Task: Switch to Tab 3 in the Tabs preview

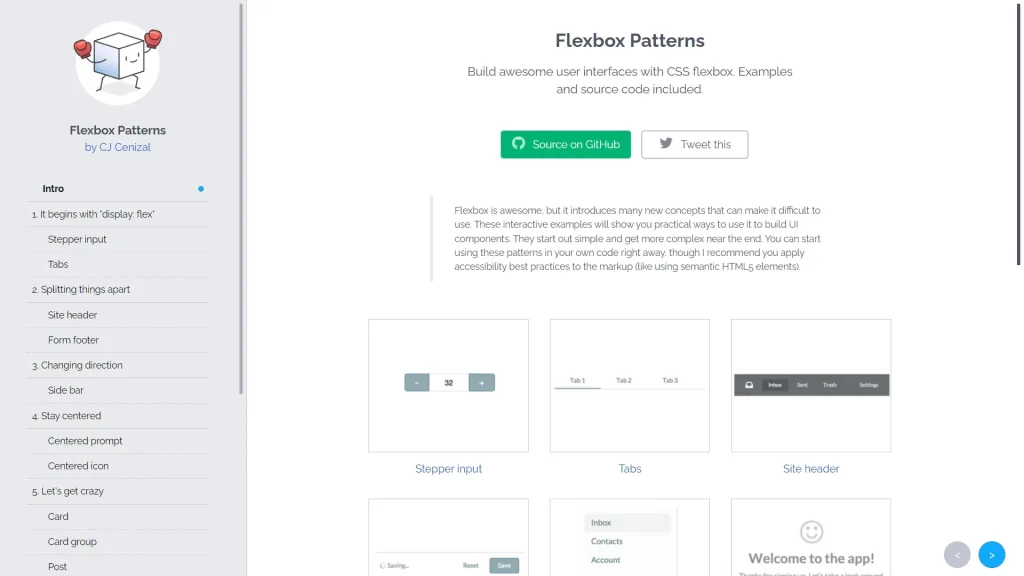Action: (670, 379)
